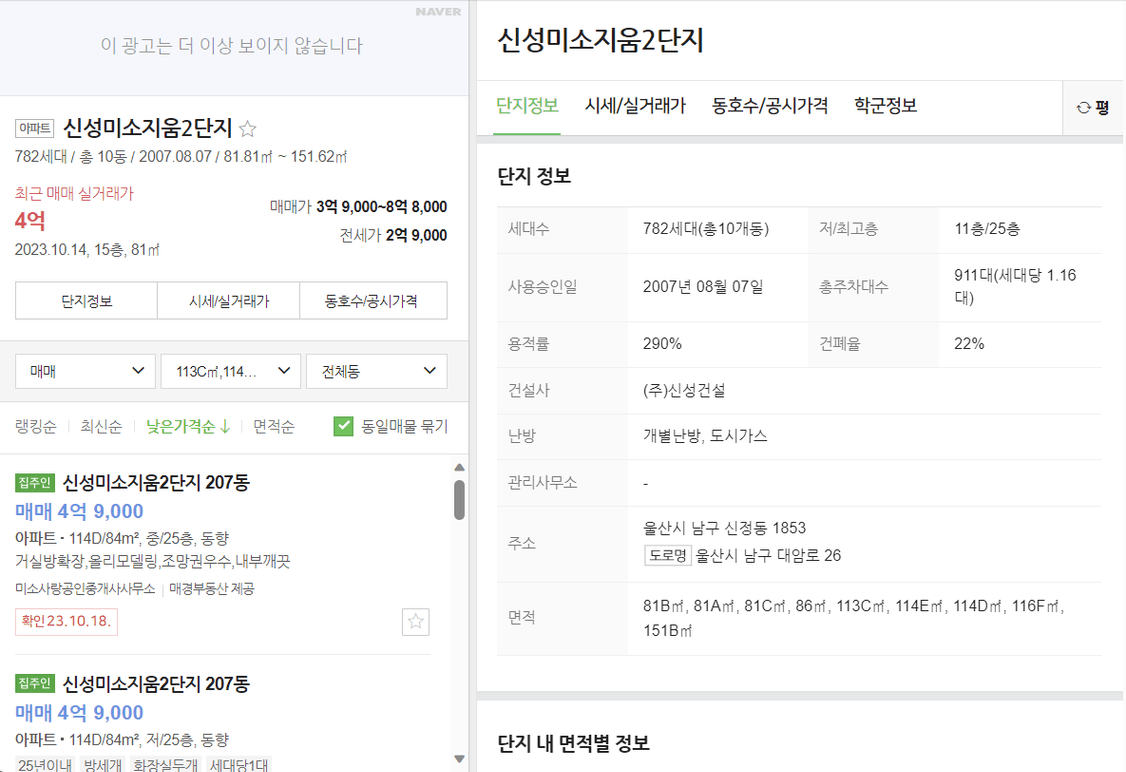Click the 낮은가격순 sort option
Viewport: 1126px width, 772px height.
(188, 427)
